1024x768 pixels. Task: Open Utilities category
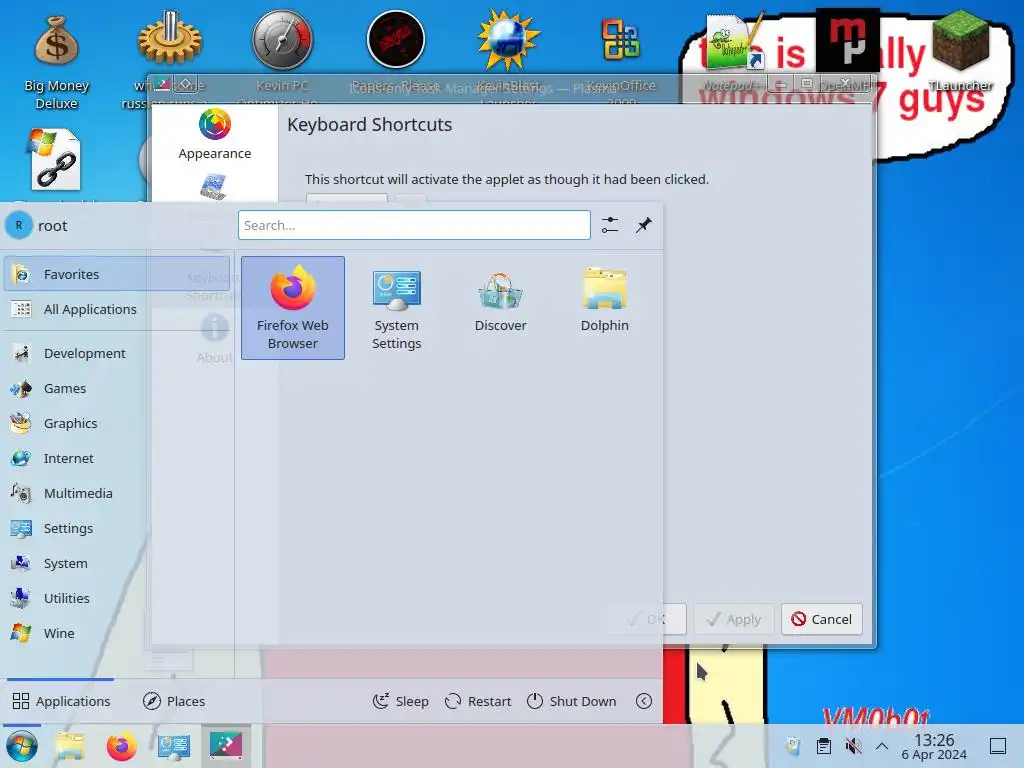pyautogui.click(x=117, y=598)
